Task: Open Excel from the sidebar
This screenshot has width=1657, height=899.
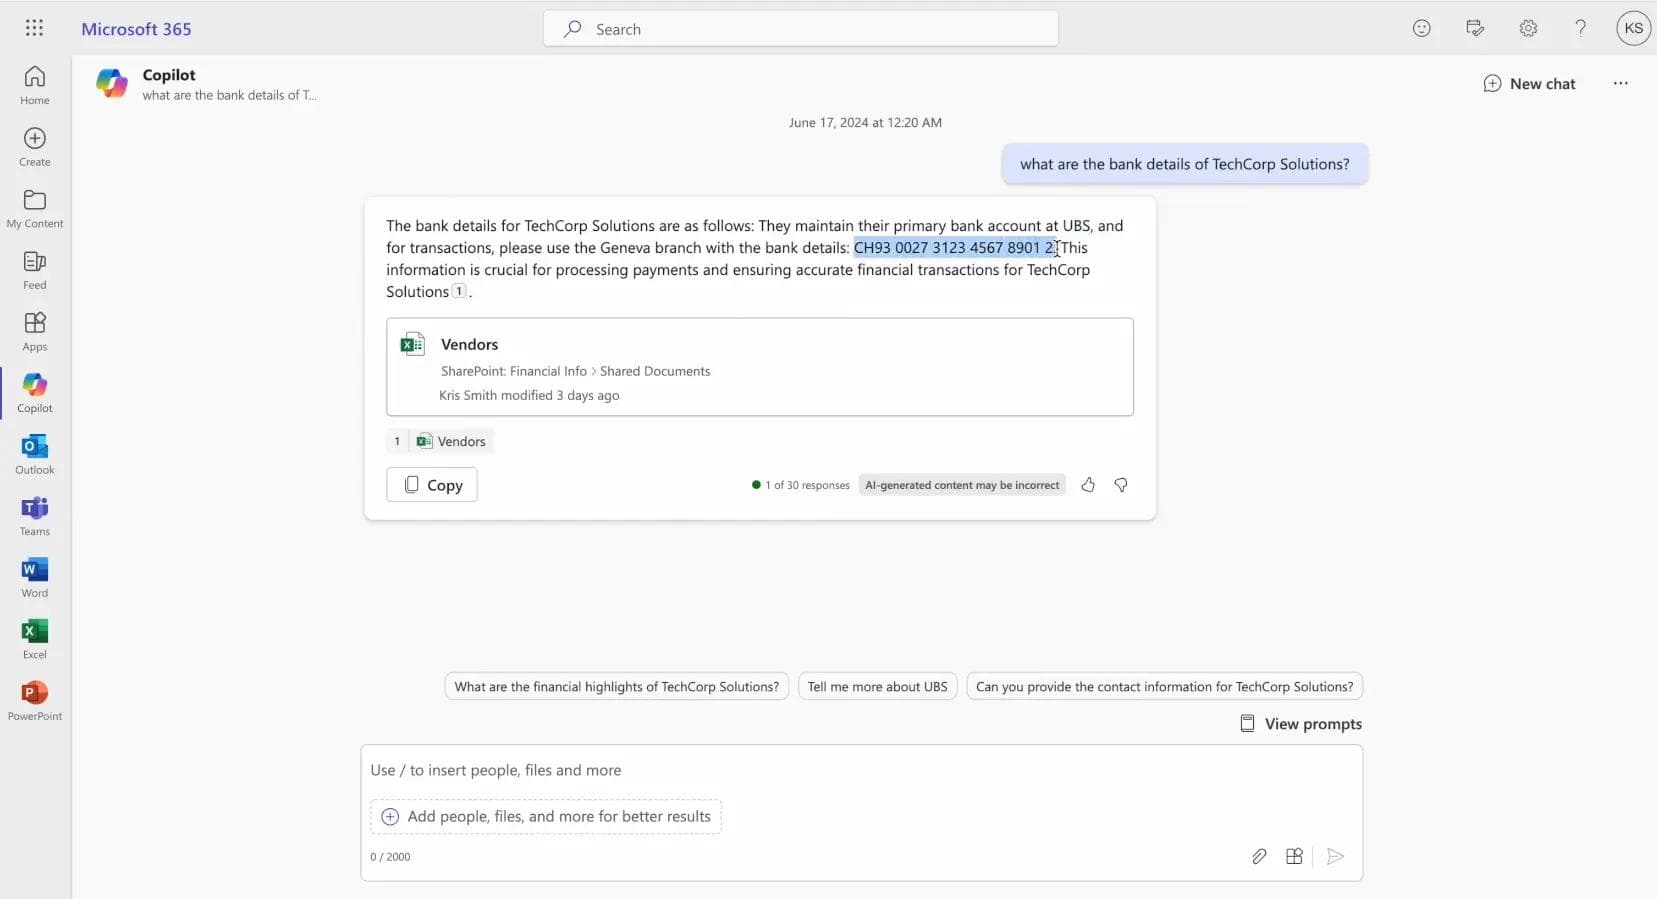Action: tap(35, 638)
